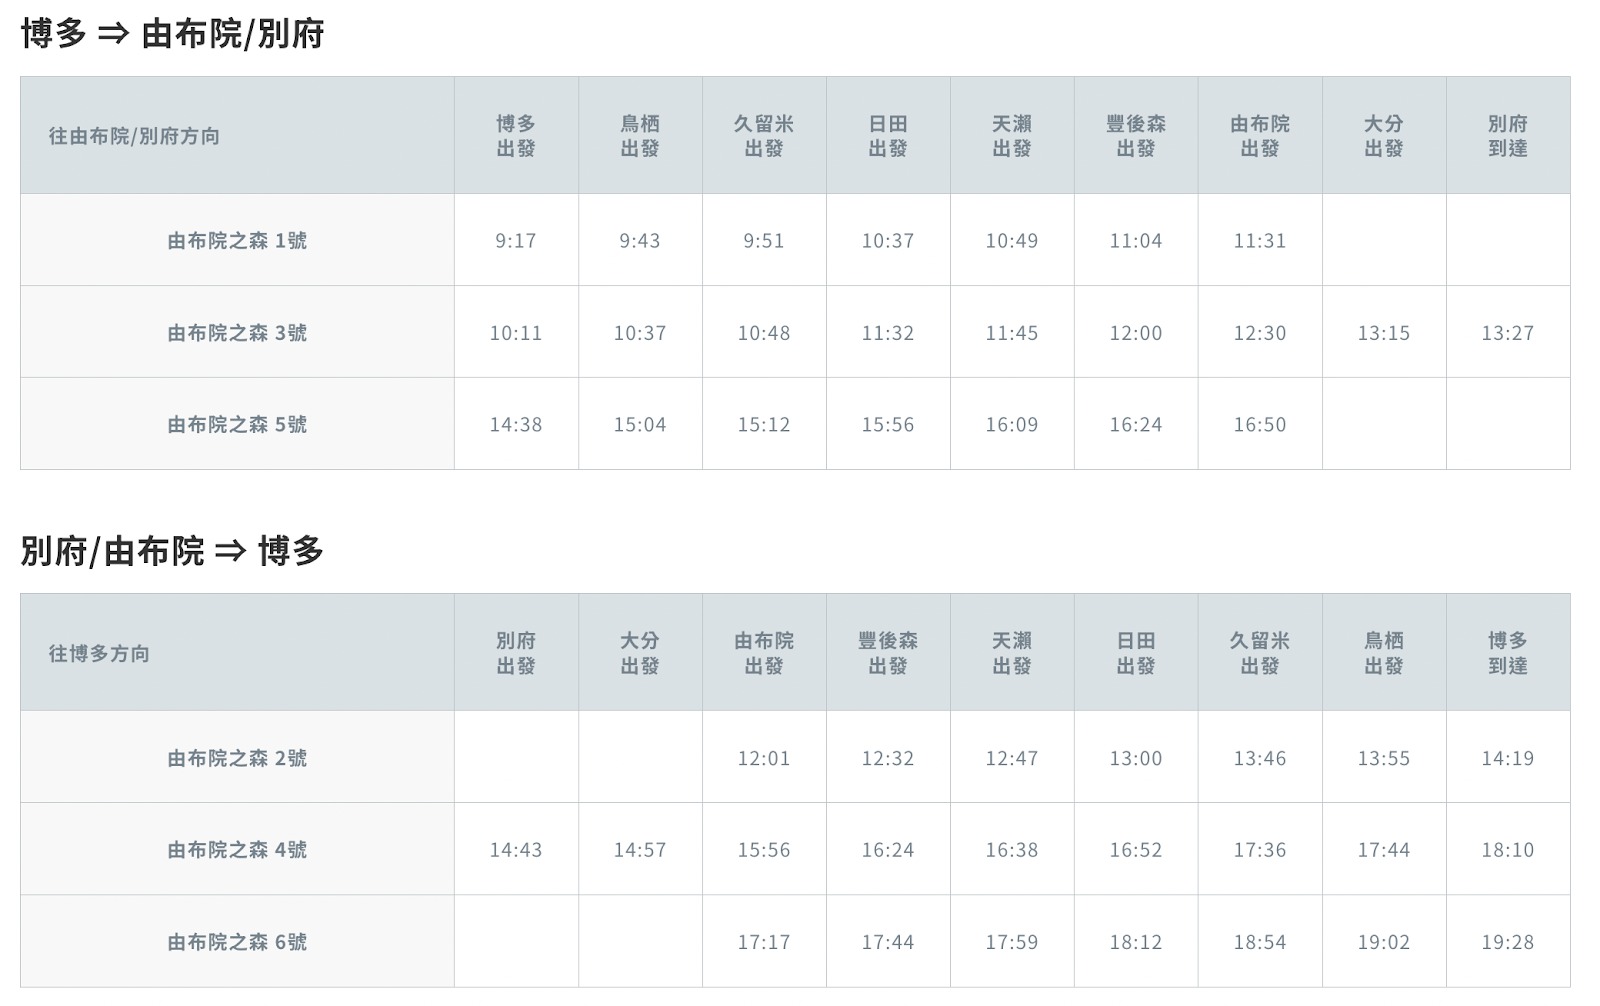Select the 由布院之森 5號 row label

(x=237, y=424)
